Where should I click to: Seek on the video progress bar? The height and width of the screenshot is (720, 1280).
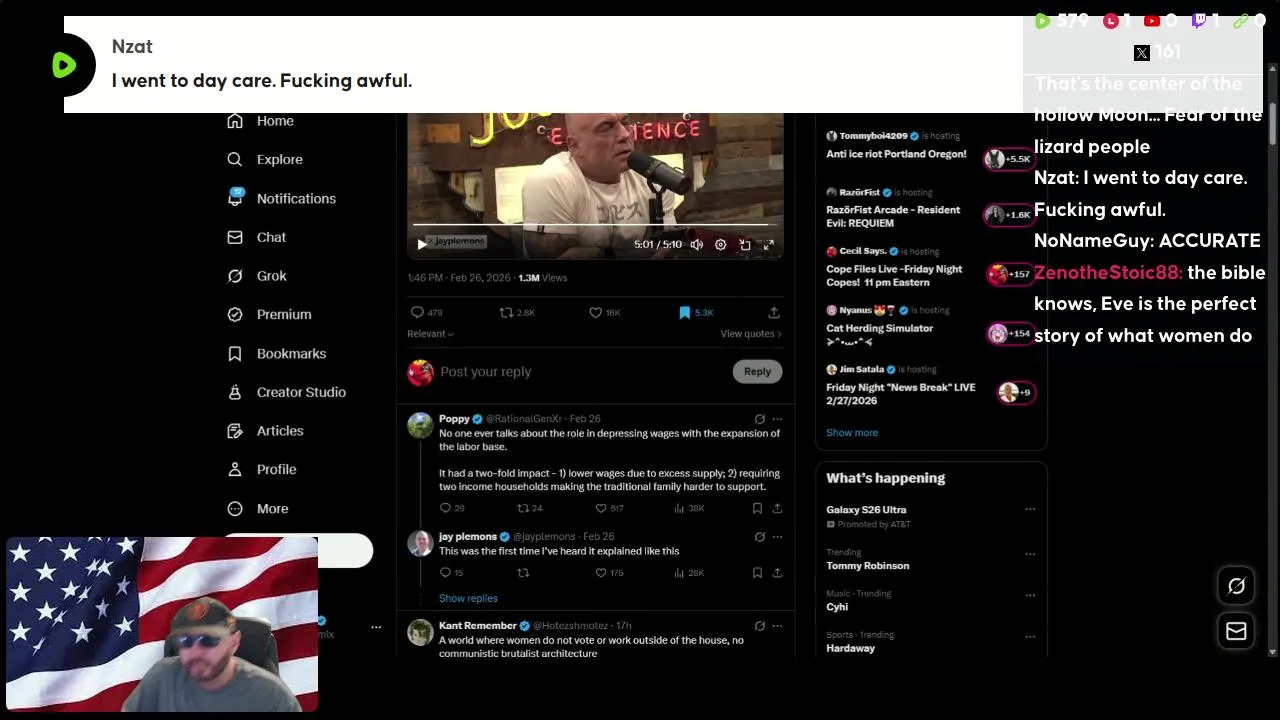(x=595, y=225)
